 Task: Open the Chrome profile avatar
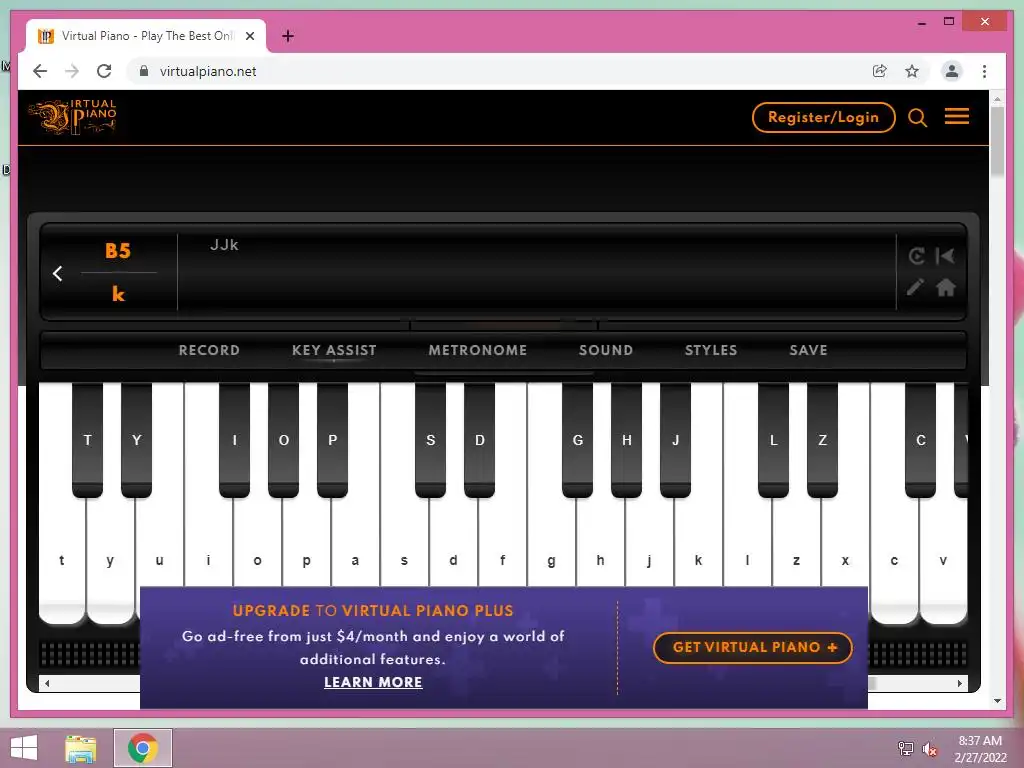click(x=952, y=71)
